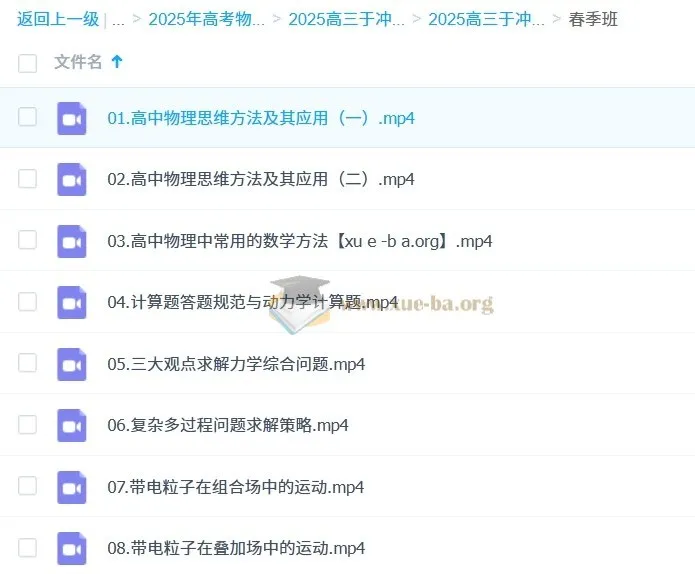Click video icon for 03 数学方法 file
The width and height of the screenshot is (695, 574).
point(71,241)
